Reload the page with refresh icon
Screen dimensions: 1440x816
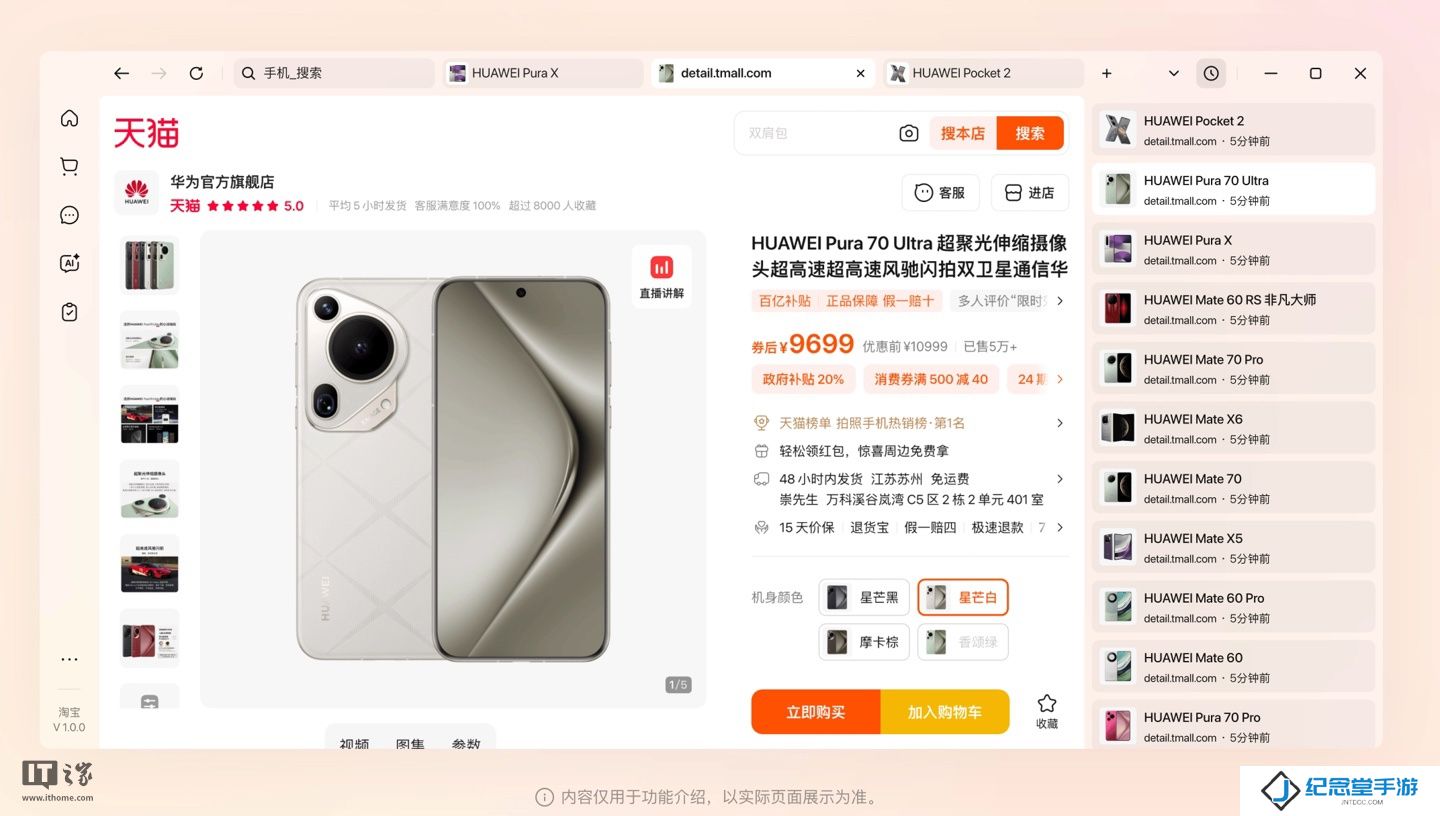pyautogui.click(x=196, y=73)
